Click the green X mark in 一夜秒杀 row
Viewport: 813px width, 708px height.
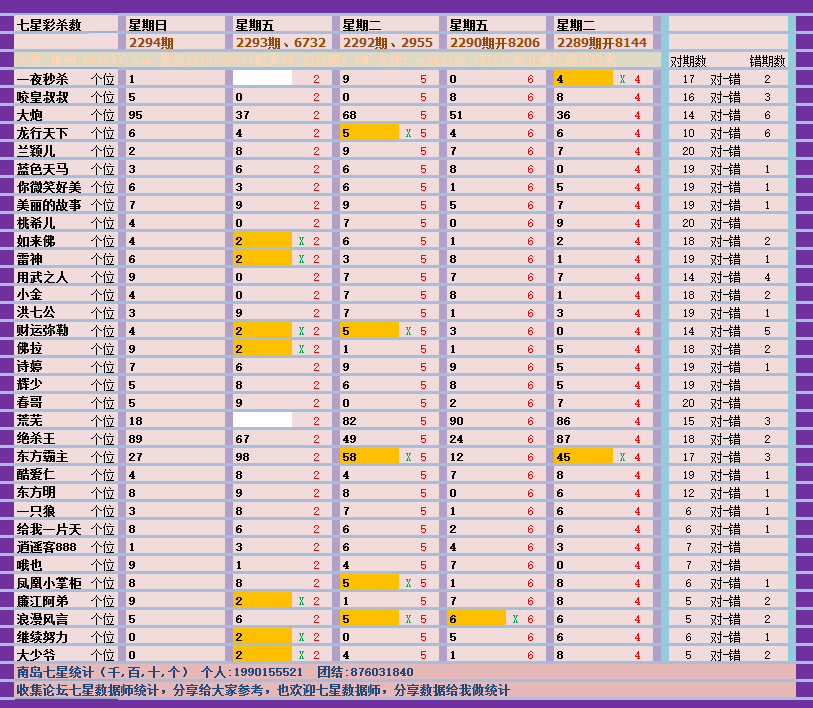(622, 79)
